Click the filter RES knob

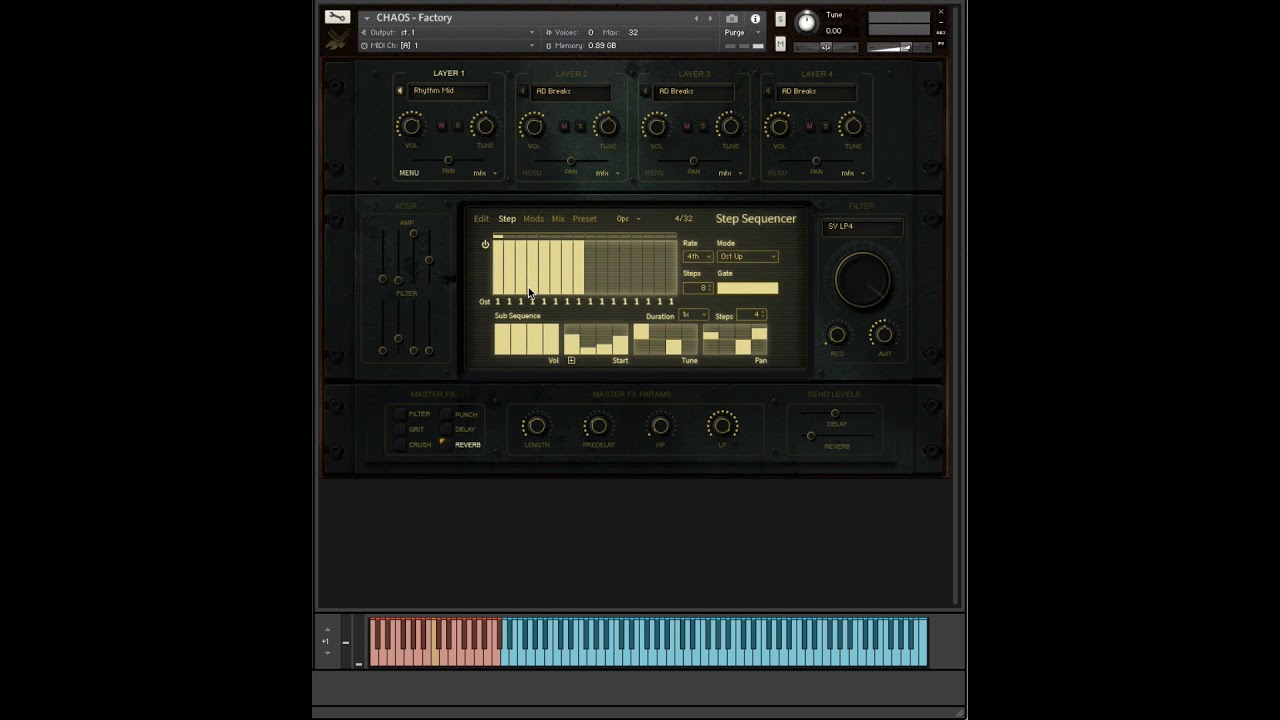coord(837,335)
